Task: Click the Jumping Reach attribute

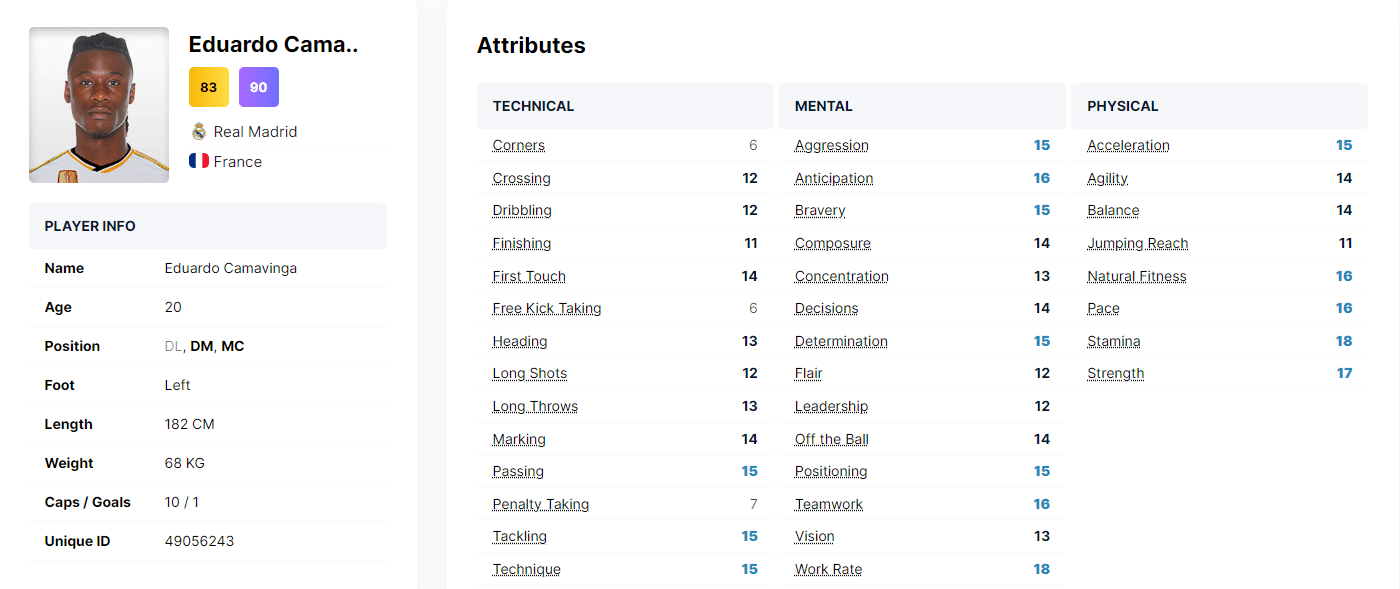Action: pos(1137,243)
